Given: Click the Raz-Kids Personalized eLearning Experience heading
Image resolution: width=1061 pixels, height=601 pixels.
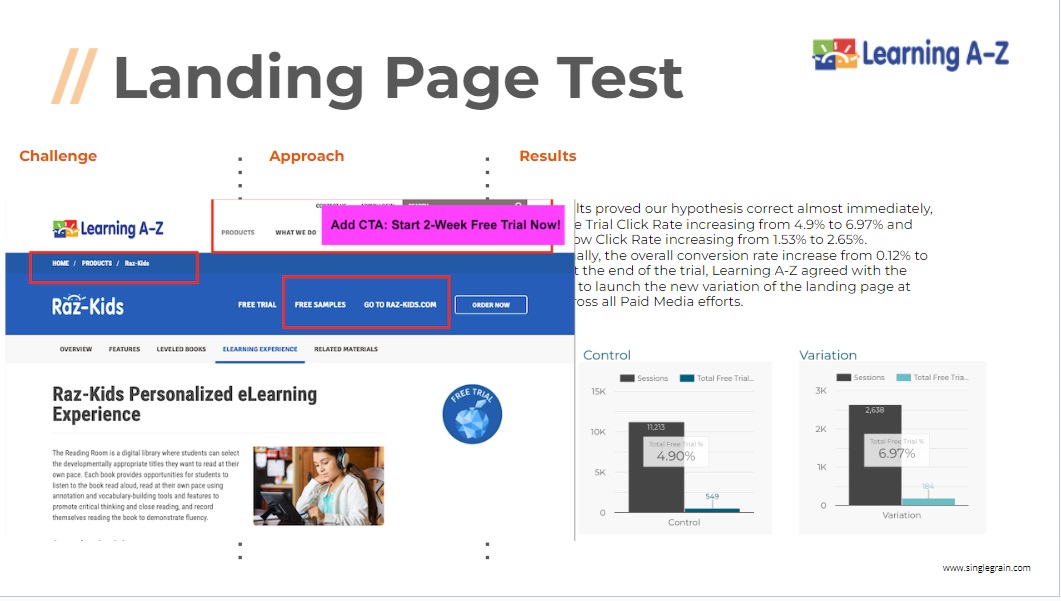Looking at the screenshot, I should coord(185,404).
